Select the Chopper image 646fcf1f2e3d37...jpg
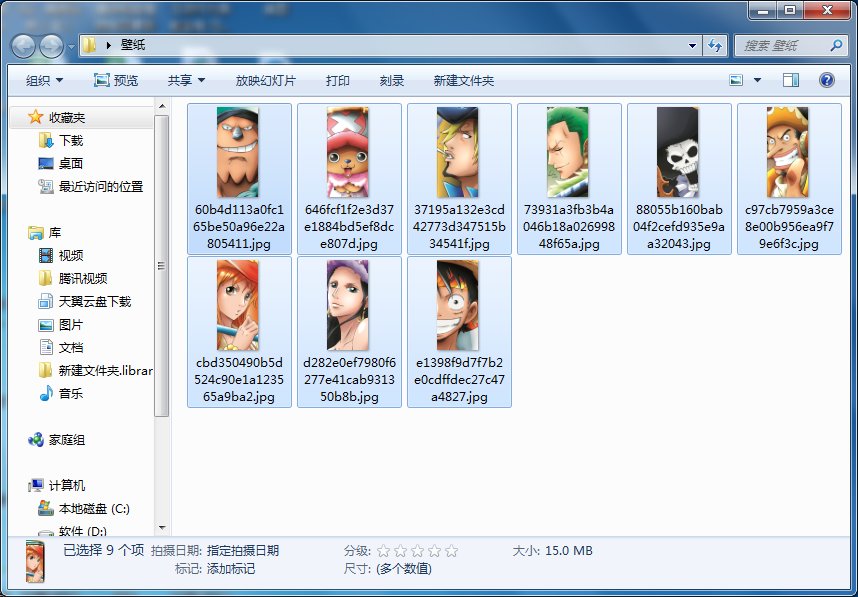858x597 pixels. (349, 179)
